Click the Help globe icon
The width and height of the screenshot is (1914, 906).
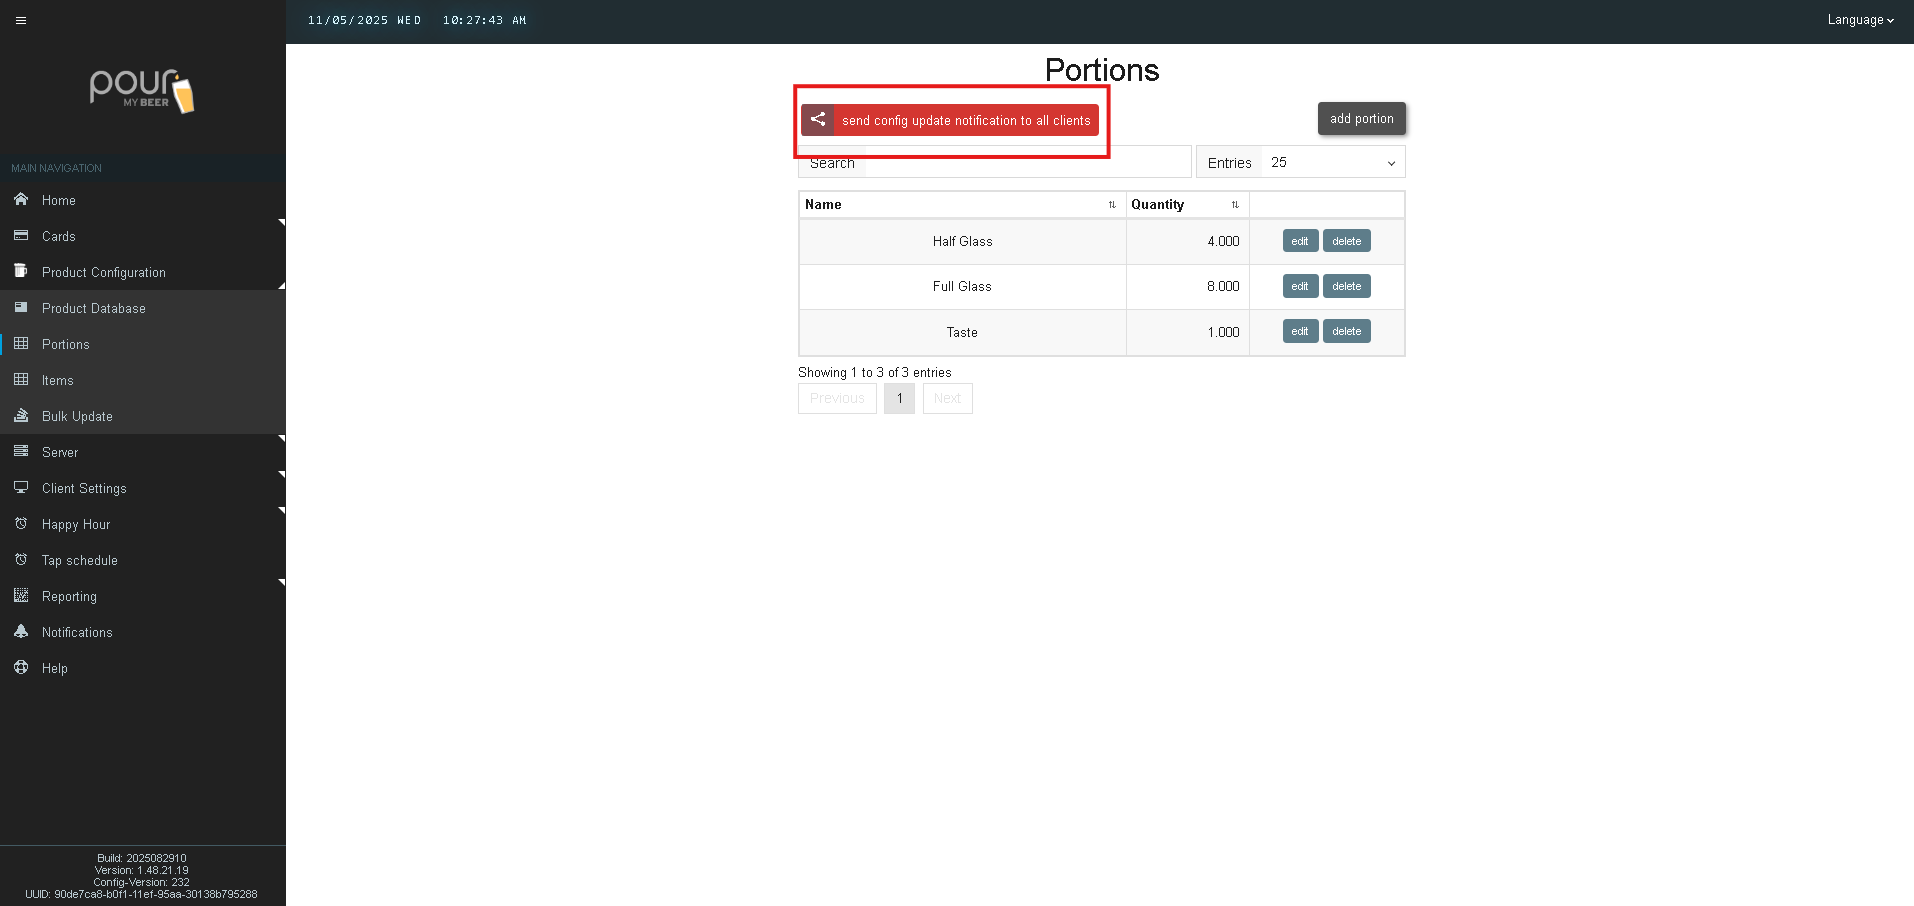(x=21, y=668)
